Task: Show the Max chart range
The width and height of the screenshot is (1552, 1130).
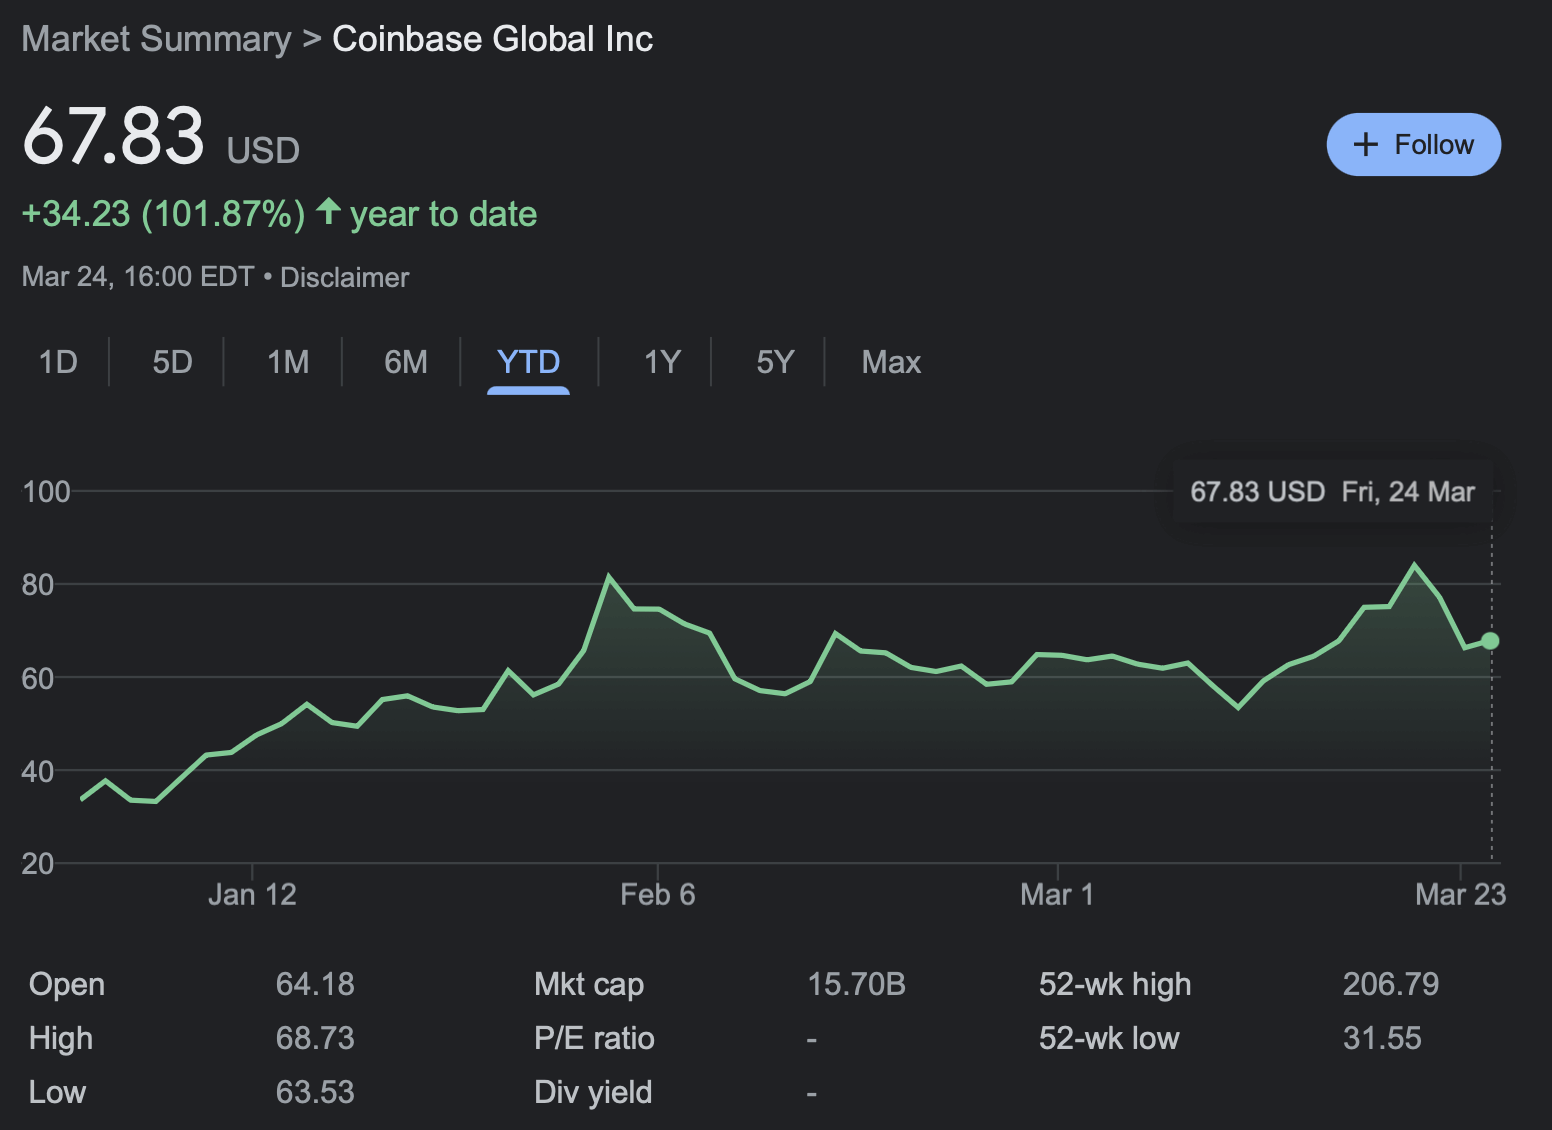Action: coord(891,362)
